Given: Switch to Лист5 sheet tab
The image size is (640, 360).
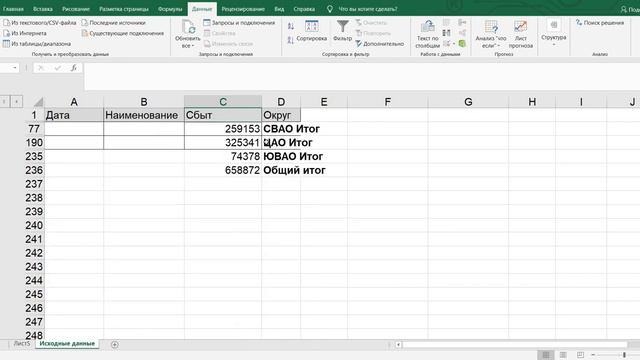Looking at the screenshot, I should pos(22,344).
